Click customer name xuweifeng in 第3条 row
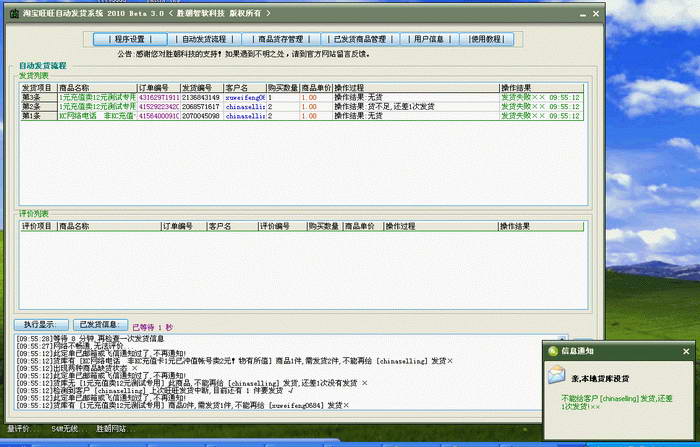The image size is (700, 447). pyautogui.click(x=245, y=97)
